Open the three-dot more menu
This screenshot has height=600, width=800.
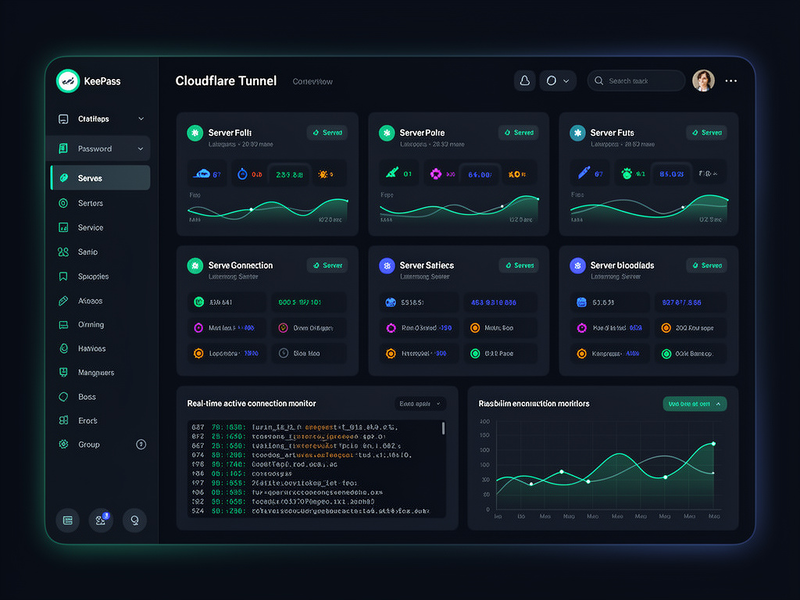731,81
